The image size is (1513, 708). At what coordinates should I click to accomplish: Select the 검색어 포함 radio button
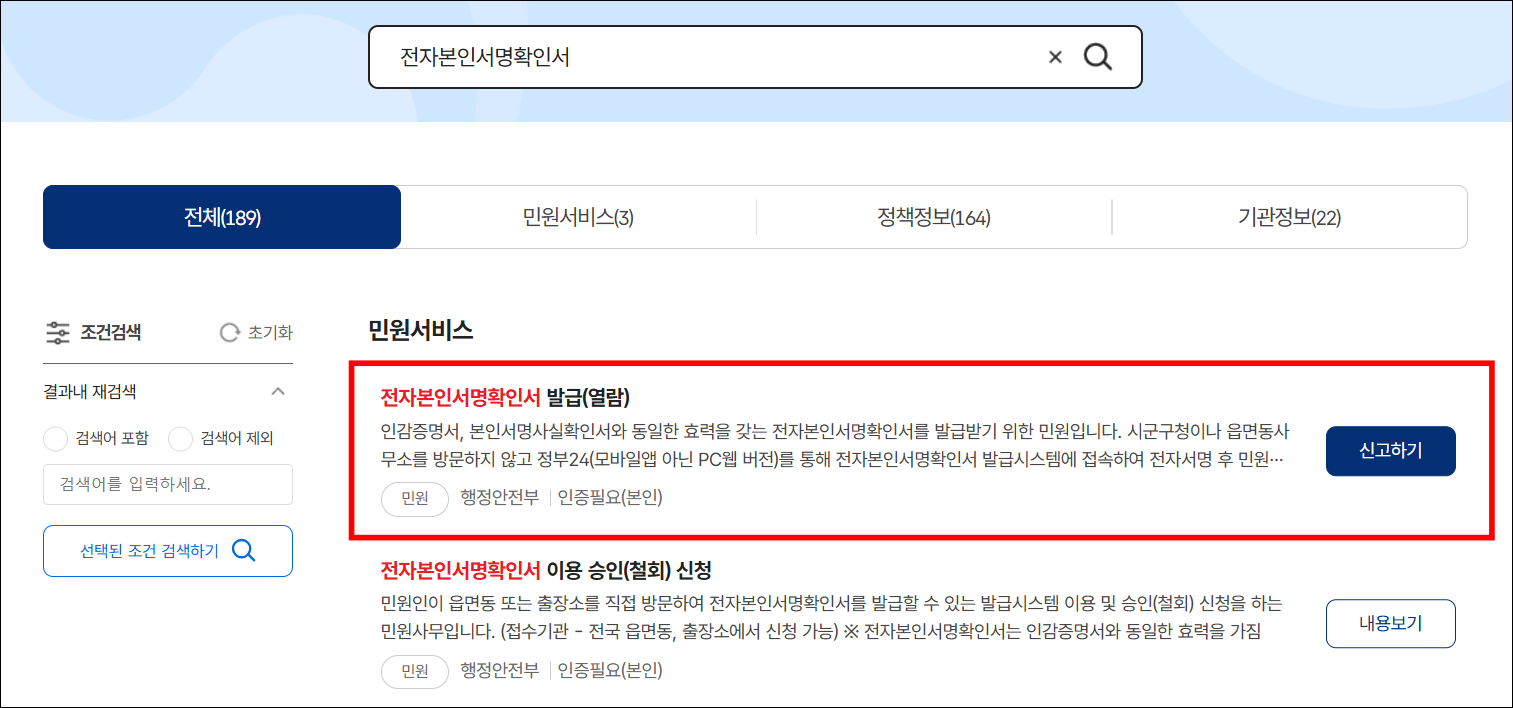(57, 438)
